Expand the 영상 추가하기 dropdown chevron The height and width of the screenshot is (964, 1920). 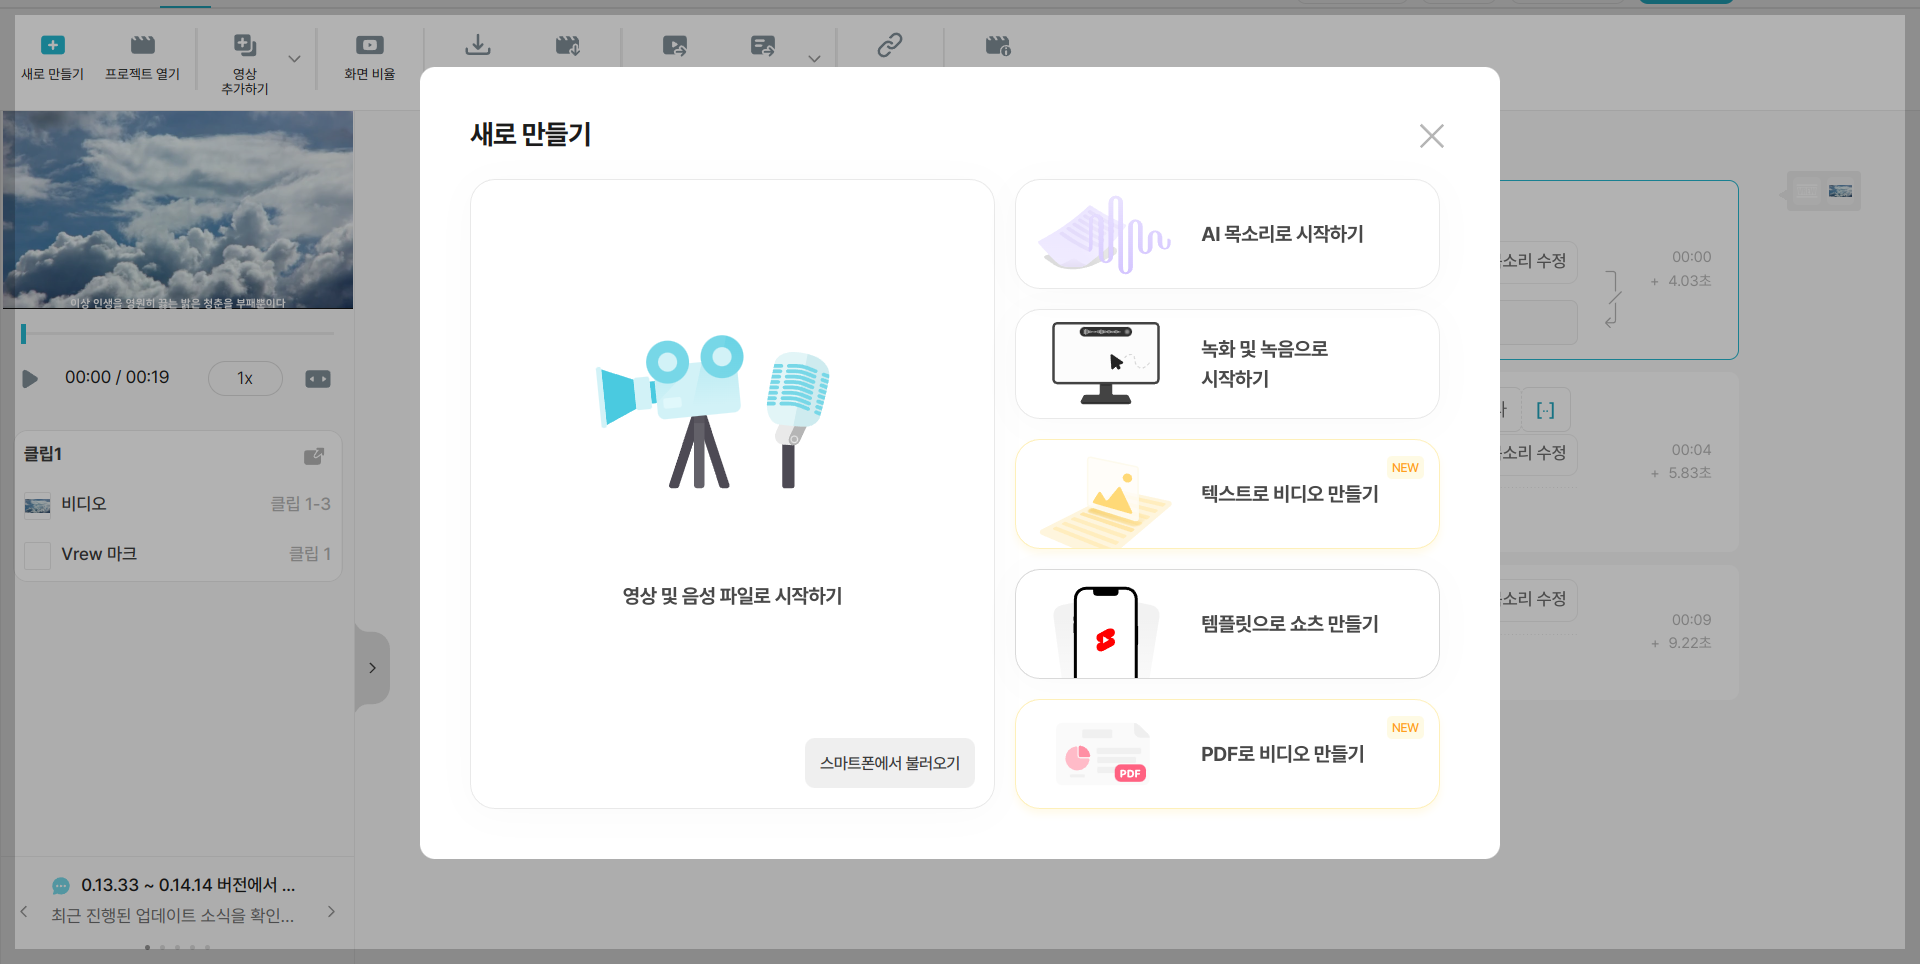(x=293, y=60)
